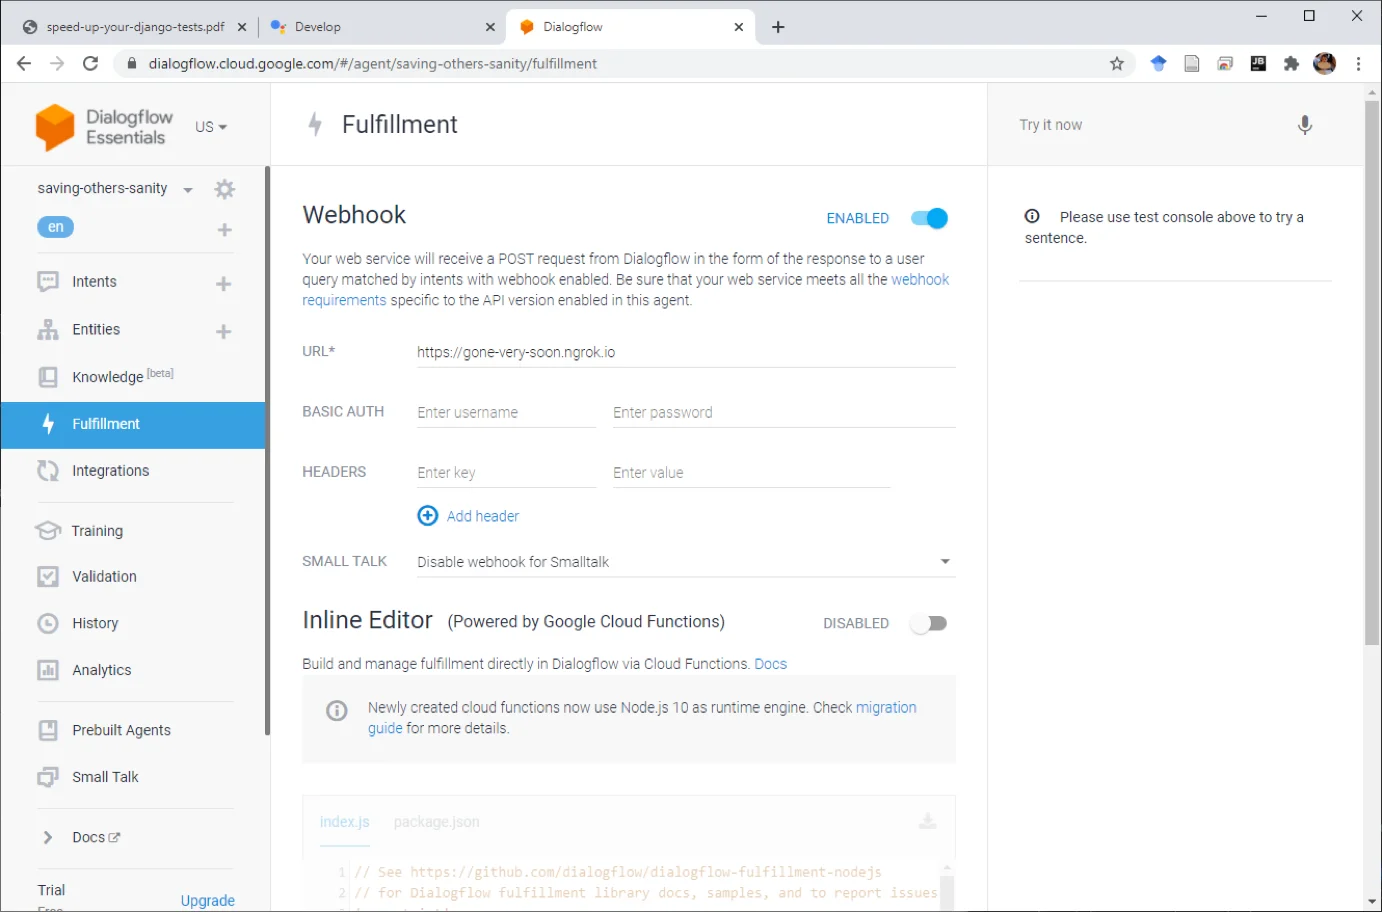
Task: Open Chrome three-dot menu
Action: [1358, 64]
